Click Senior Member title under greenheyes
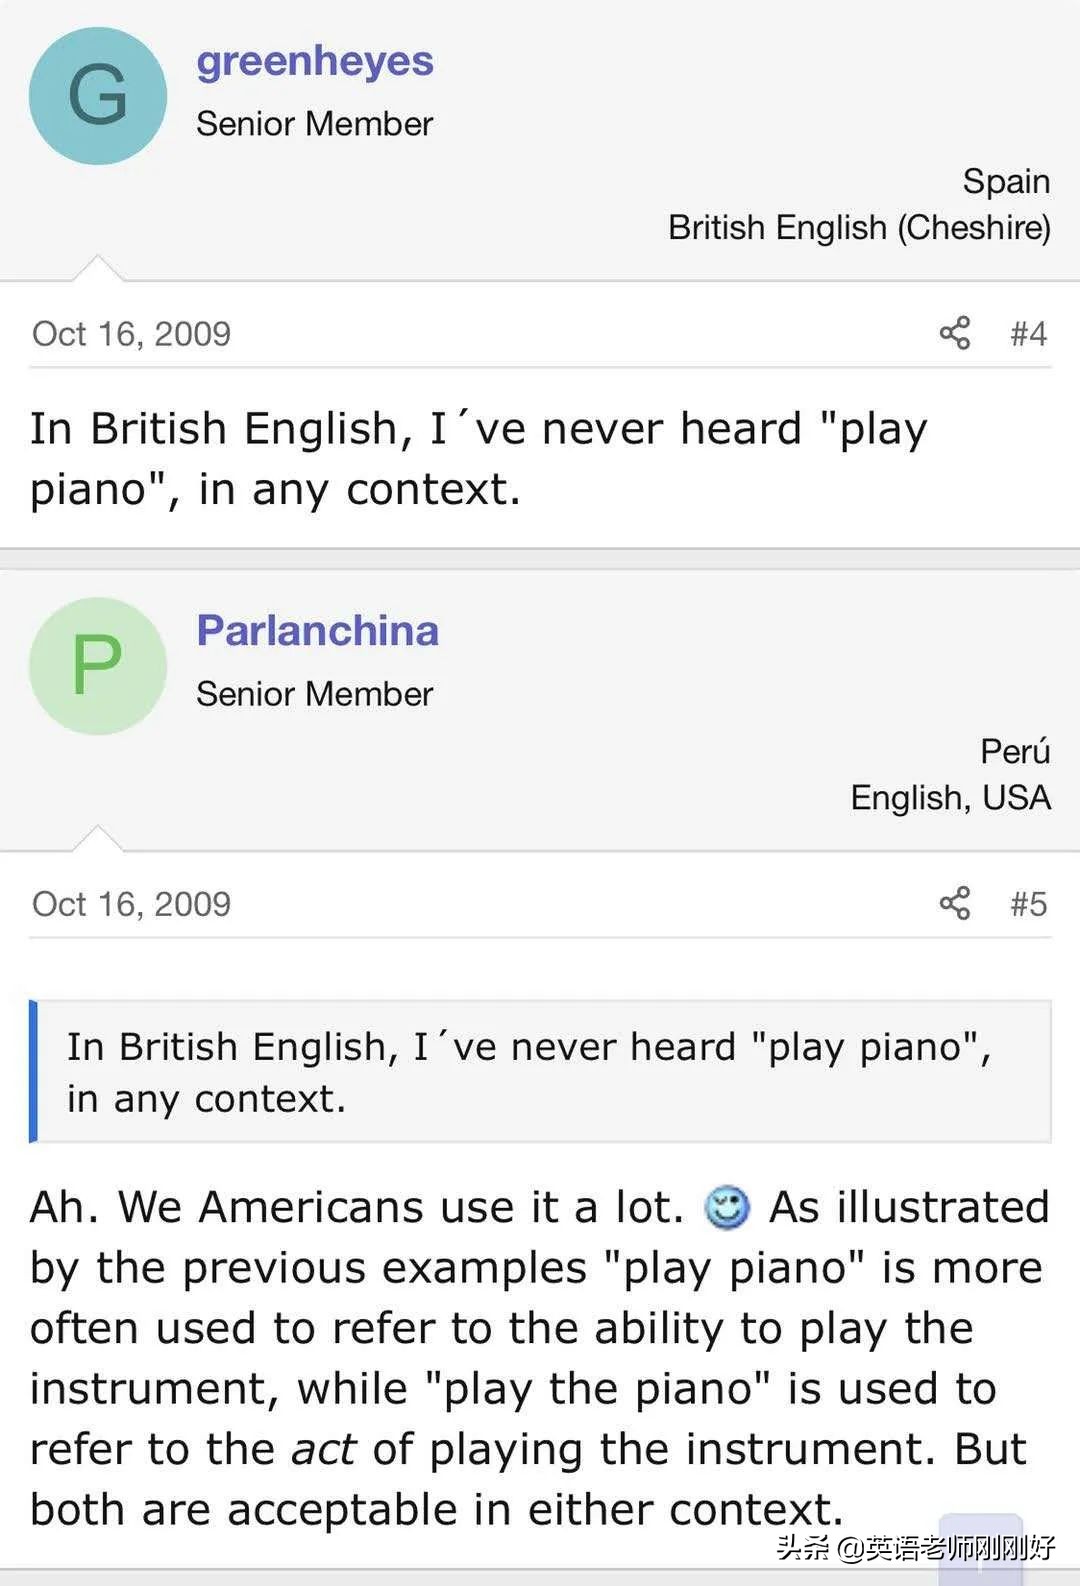 pyautogui.click(x=314, y=124)
